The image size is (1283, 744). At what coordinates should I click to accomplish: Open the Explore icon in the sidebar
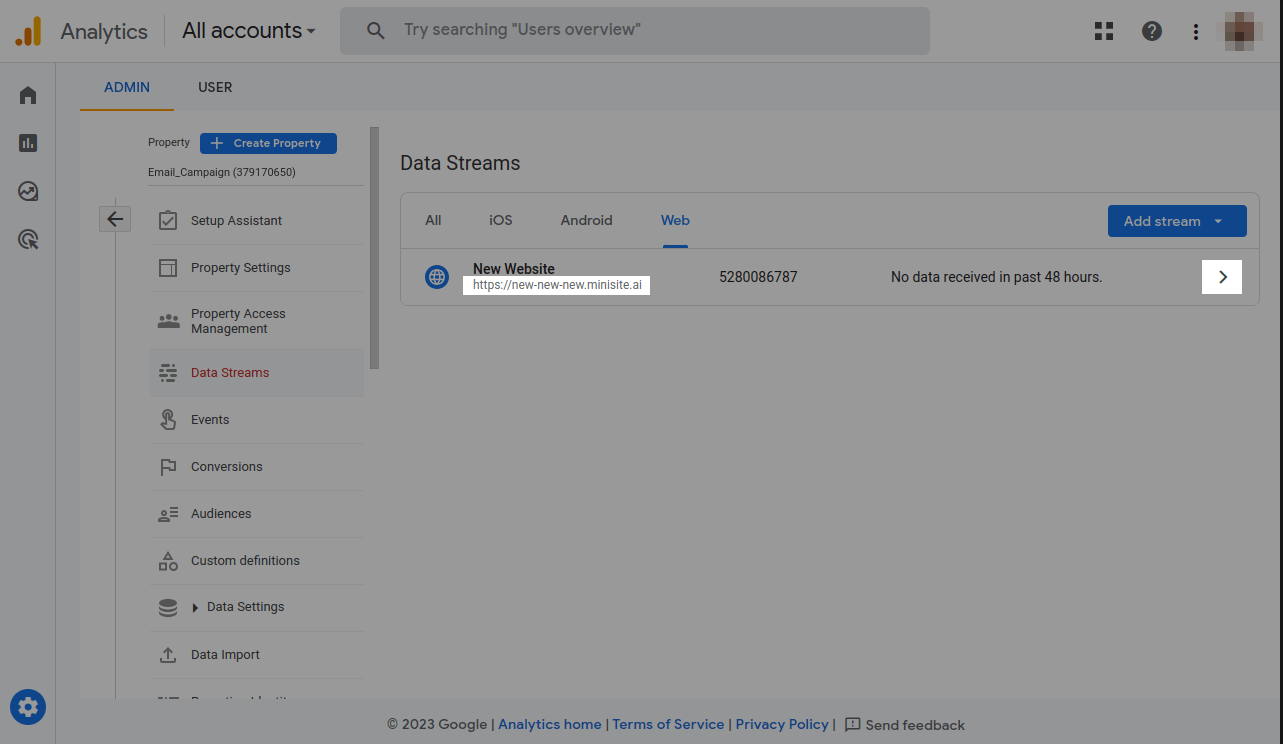28,191
